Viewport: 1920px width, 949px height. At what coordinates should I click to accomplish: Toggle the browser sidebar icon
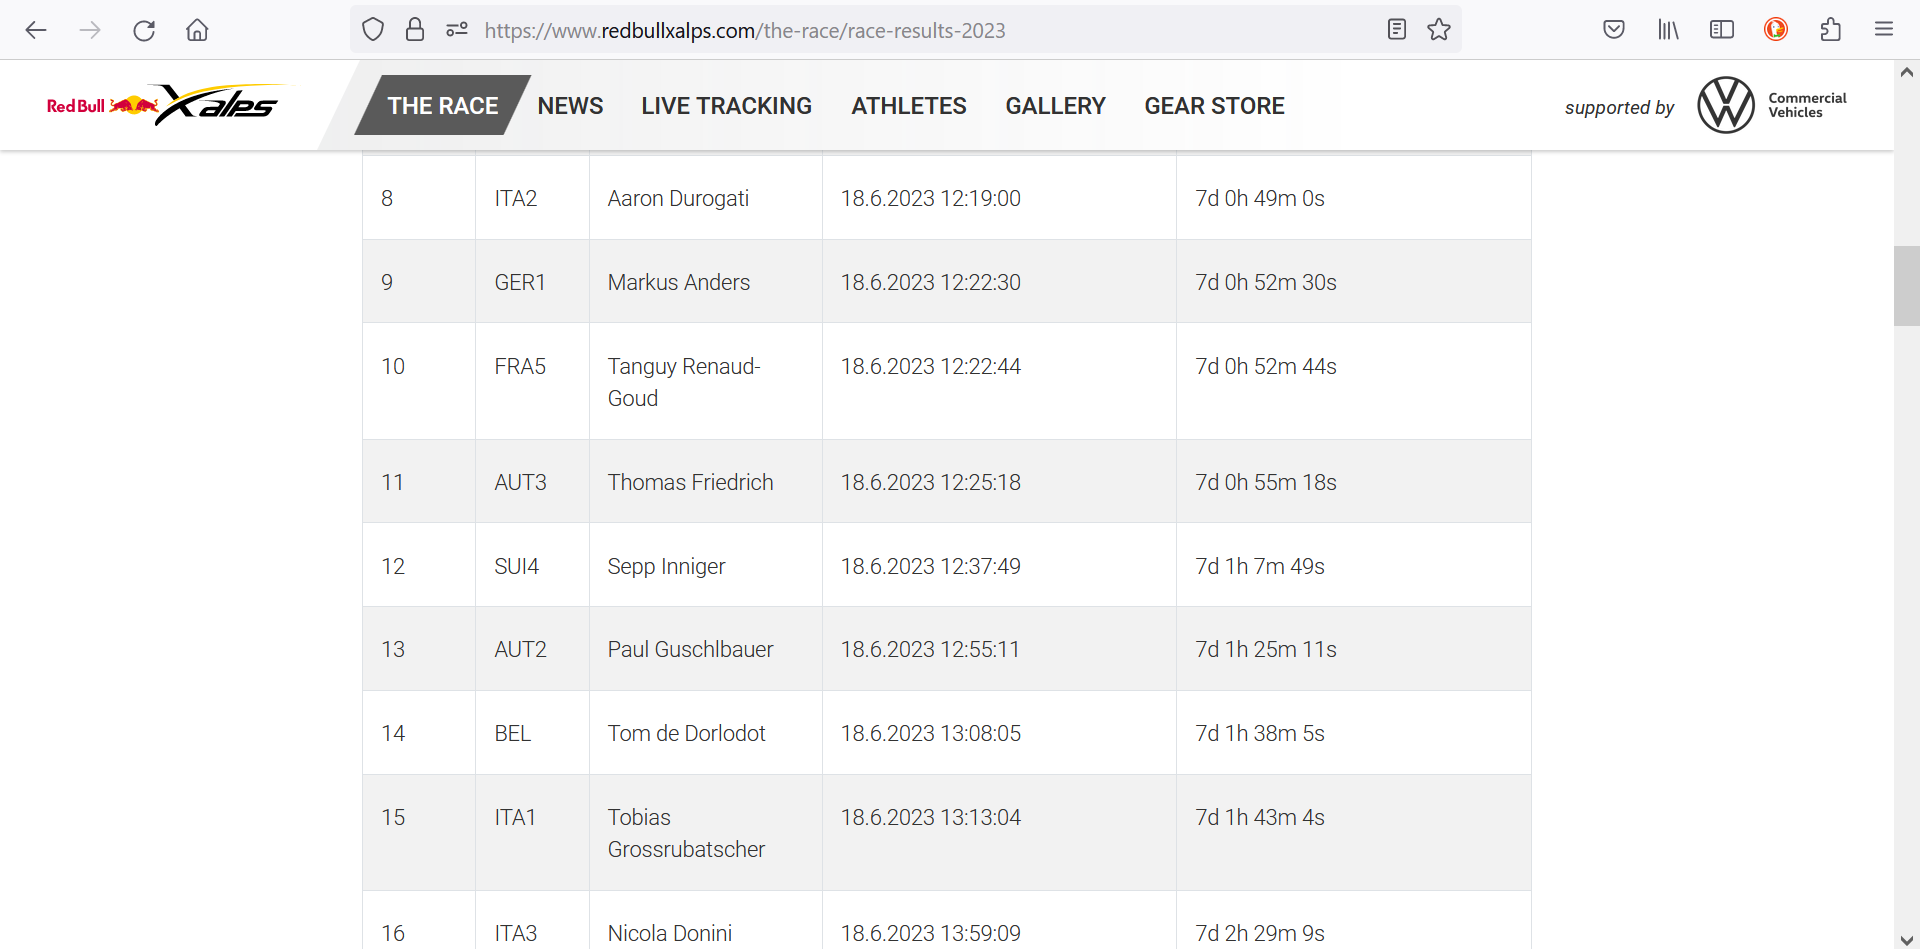[1722, 30]
